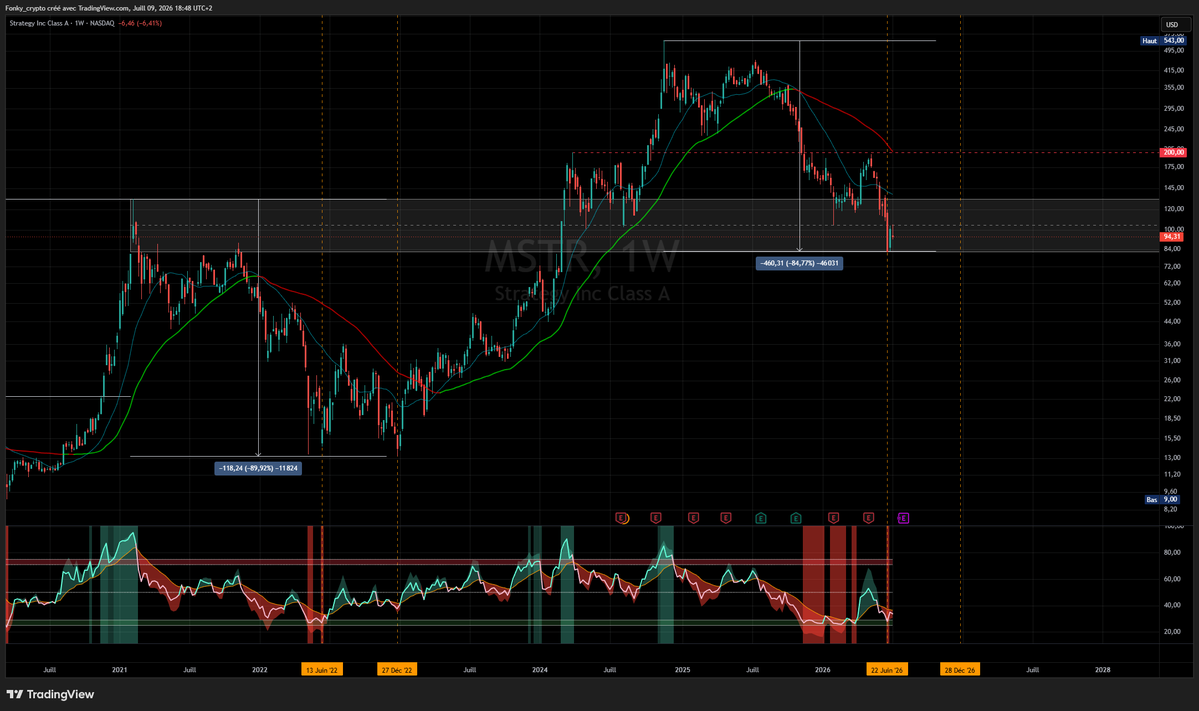The image size is (1199, 711).
Task: Click the red earnings marker just before the green ones
Action: click(x=726, y=518)
